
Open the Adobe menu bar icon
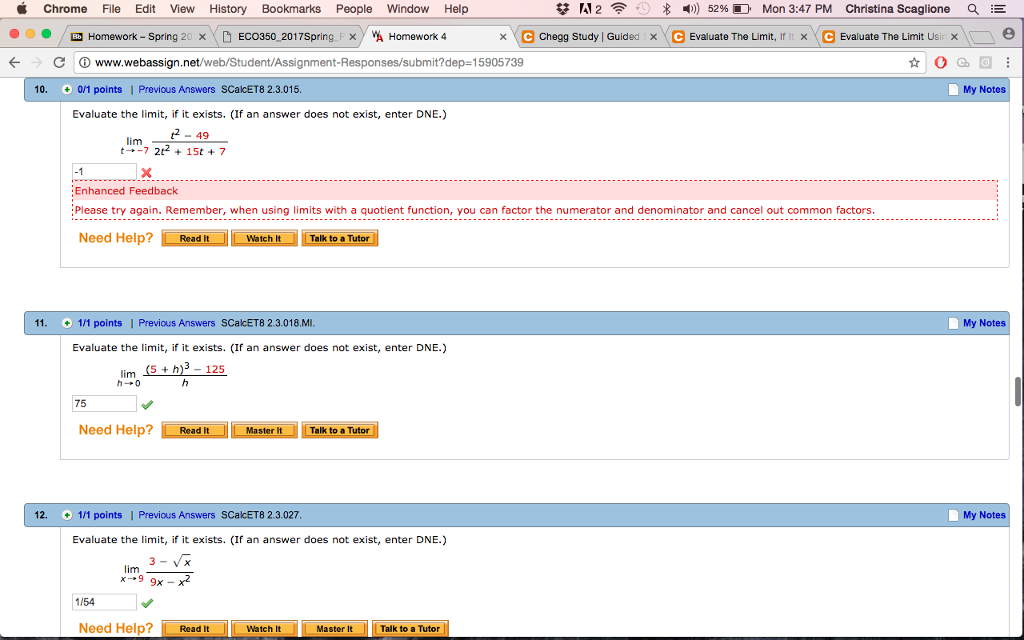tap(590, 8)
